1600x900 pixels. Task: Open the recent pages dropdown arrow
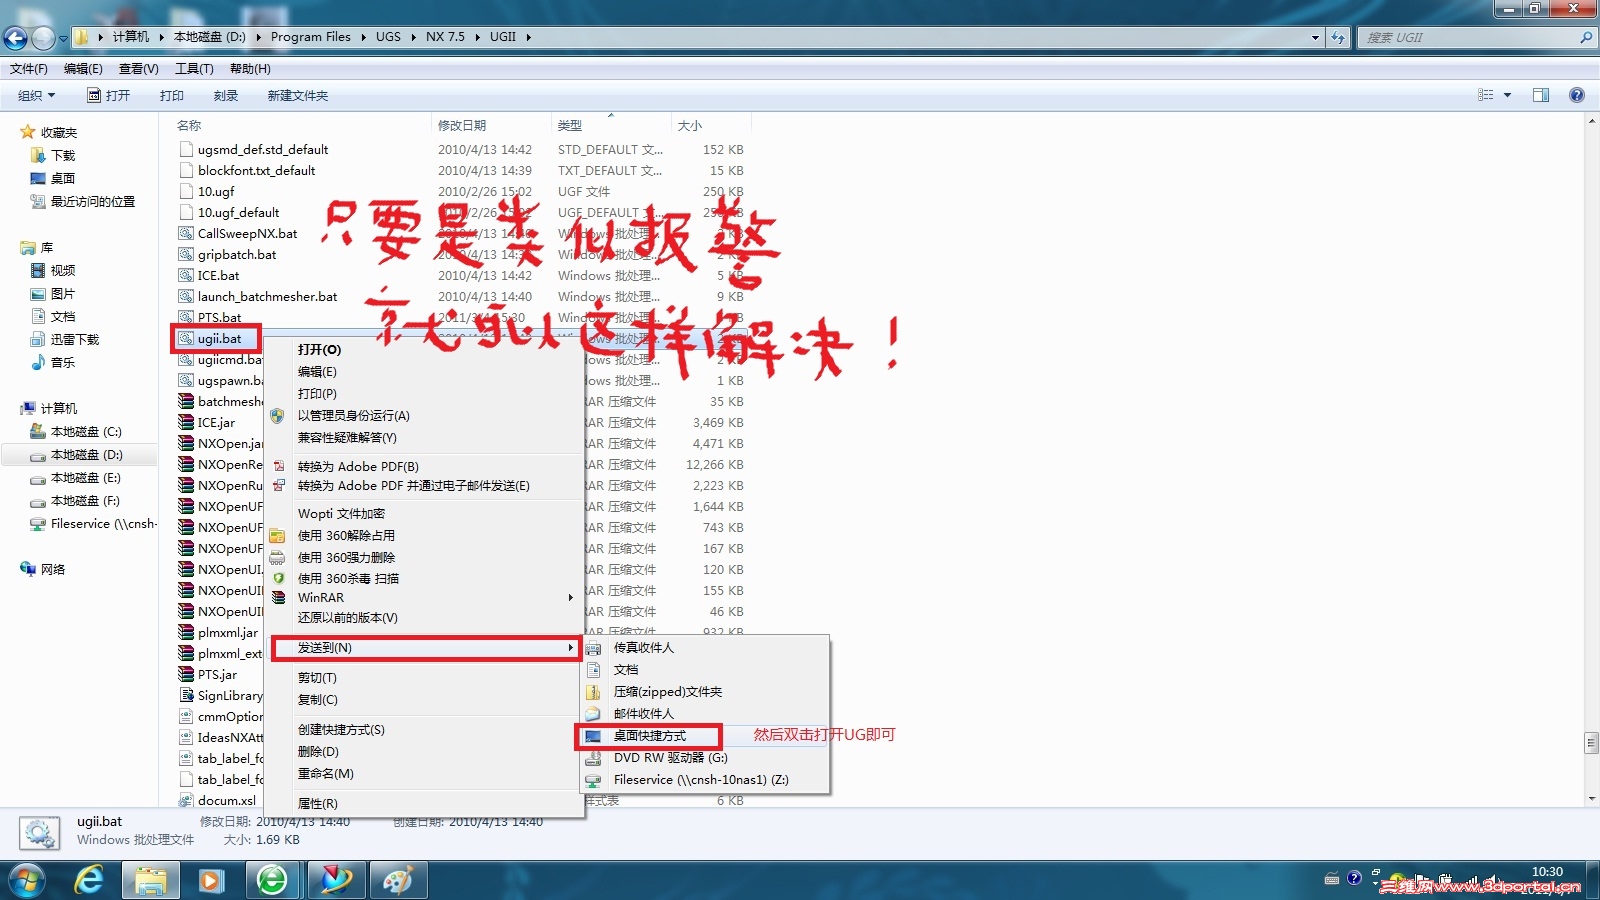[63, 39]
